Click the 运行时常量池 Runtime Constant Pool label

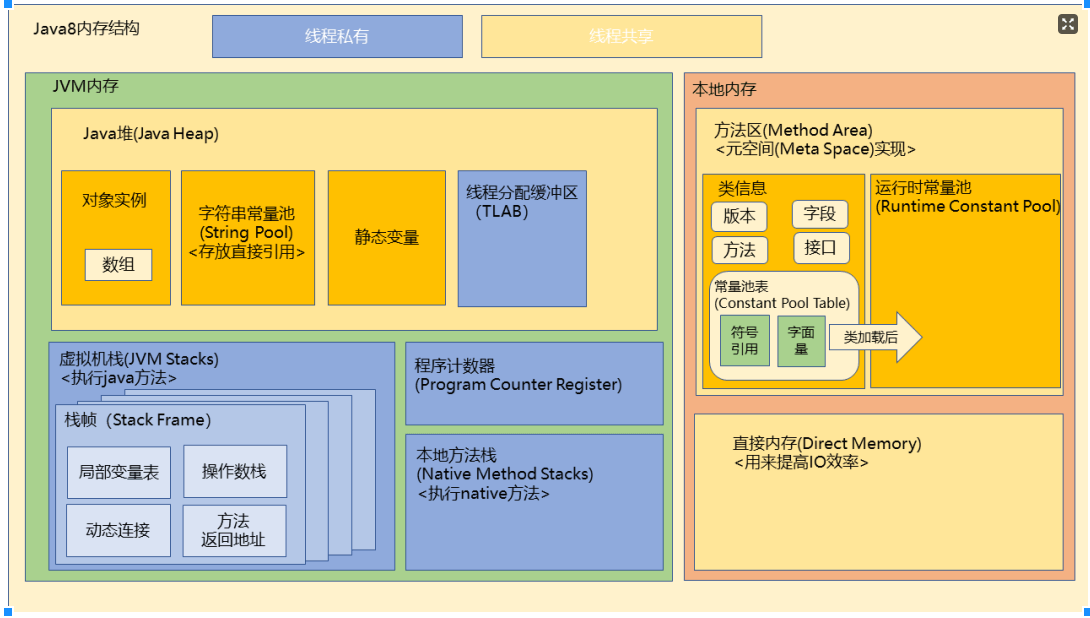click(968, 197)
